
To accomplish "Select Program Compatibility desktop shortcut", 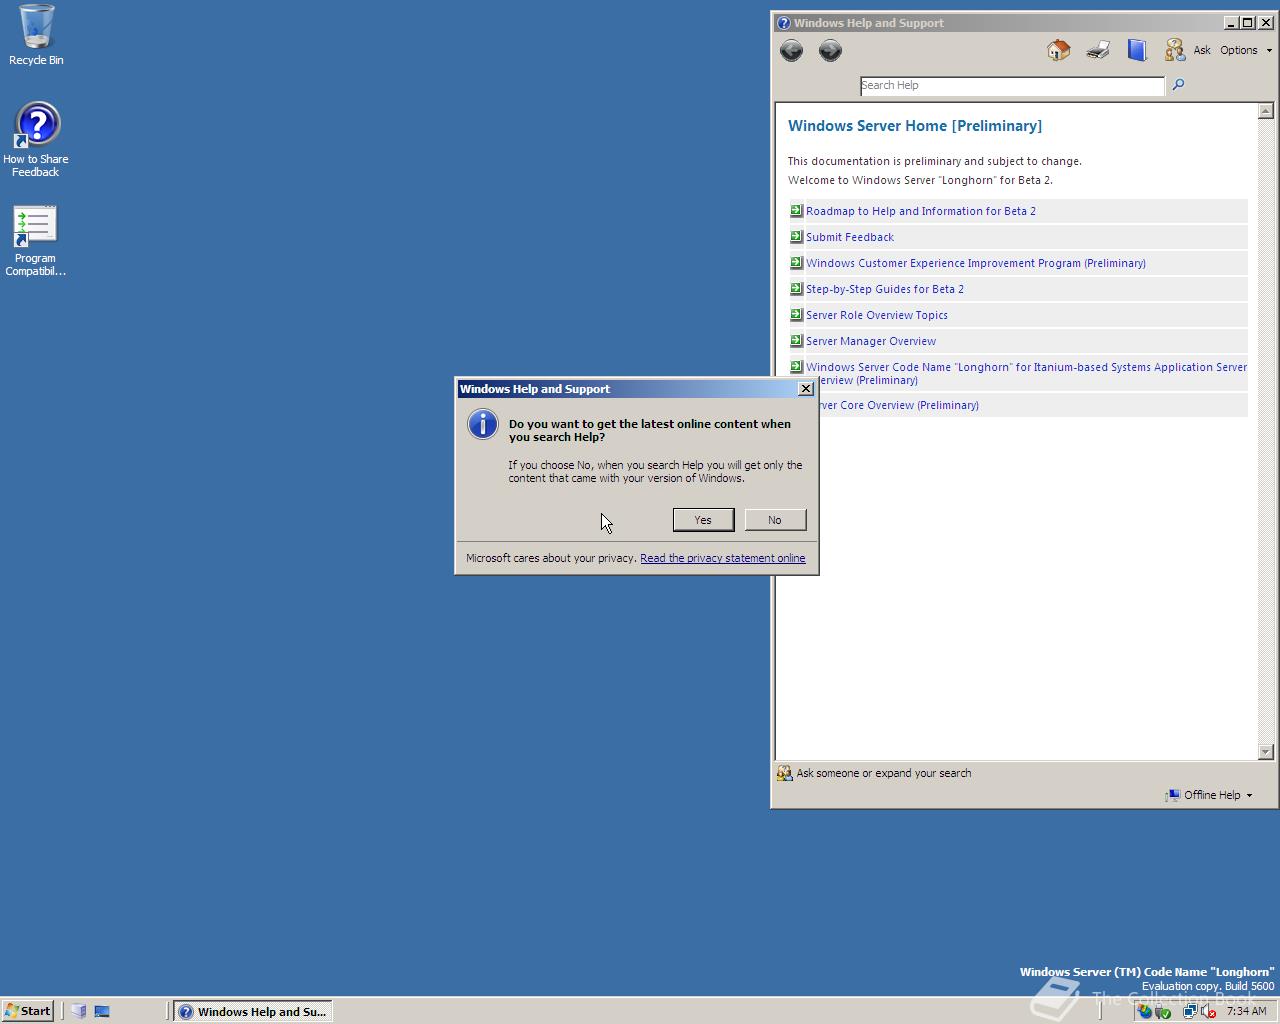I will click(36, 241).
